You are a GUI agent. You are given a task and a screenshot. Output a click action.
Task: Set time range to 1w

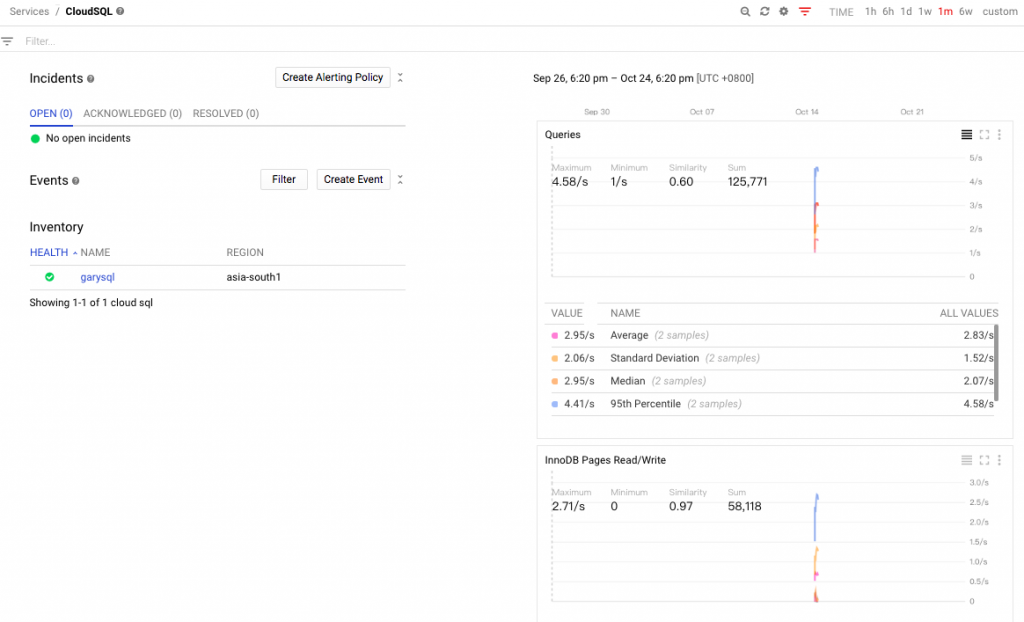pyautogui.click(x=925, y=12)
